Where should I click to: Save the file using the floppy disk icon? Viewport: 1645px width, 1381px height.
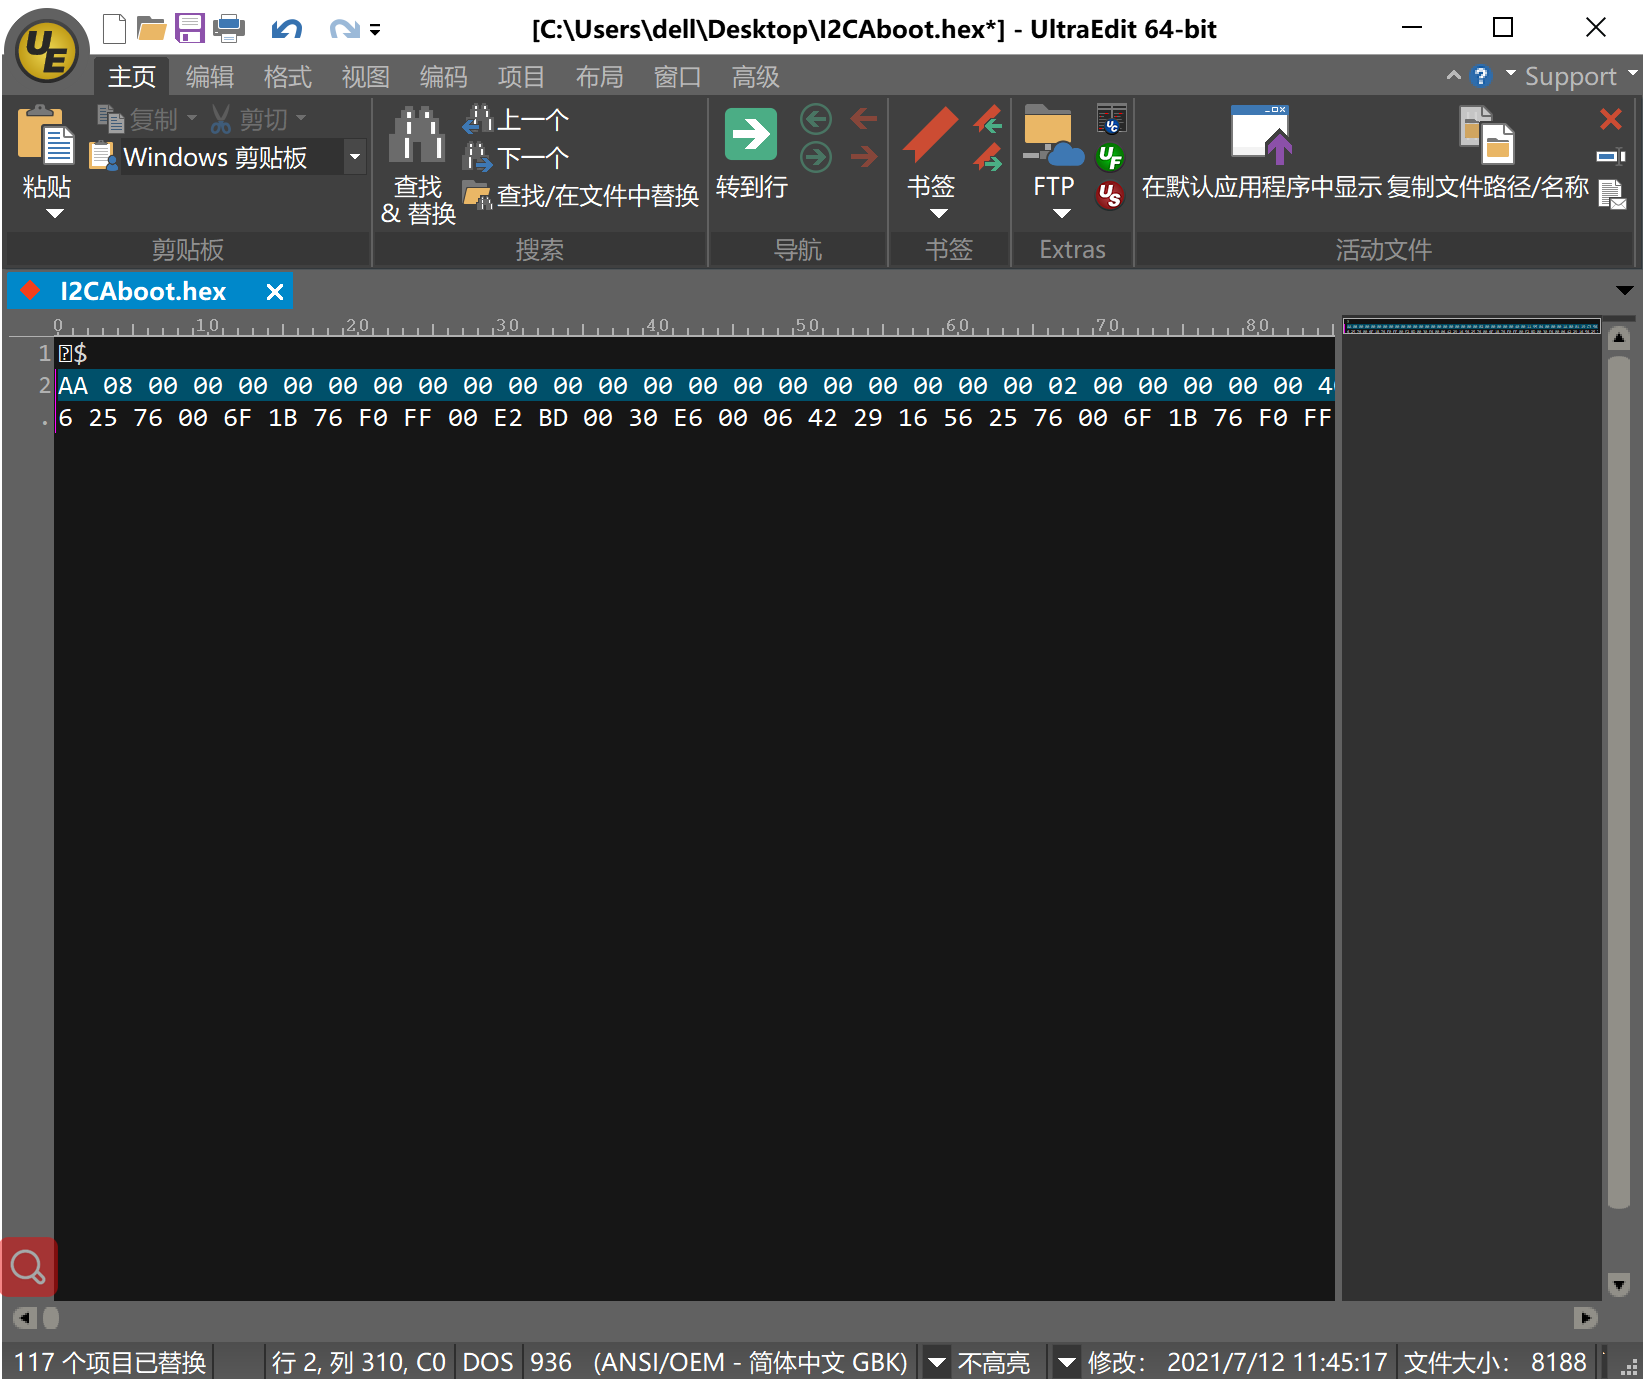pyautogui.click(x=190, y=28)
